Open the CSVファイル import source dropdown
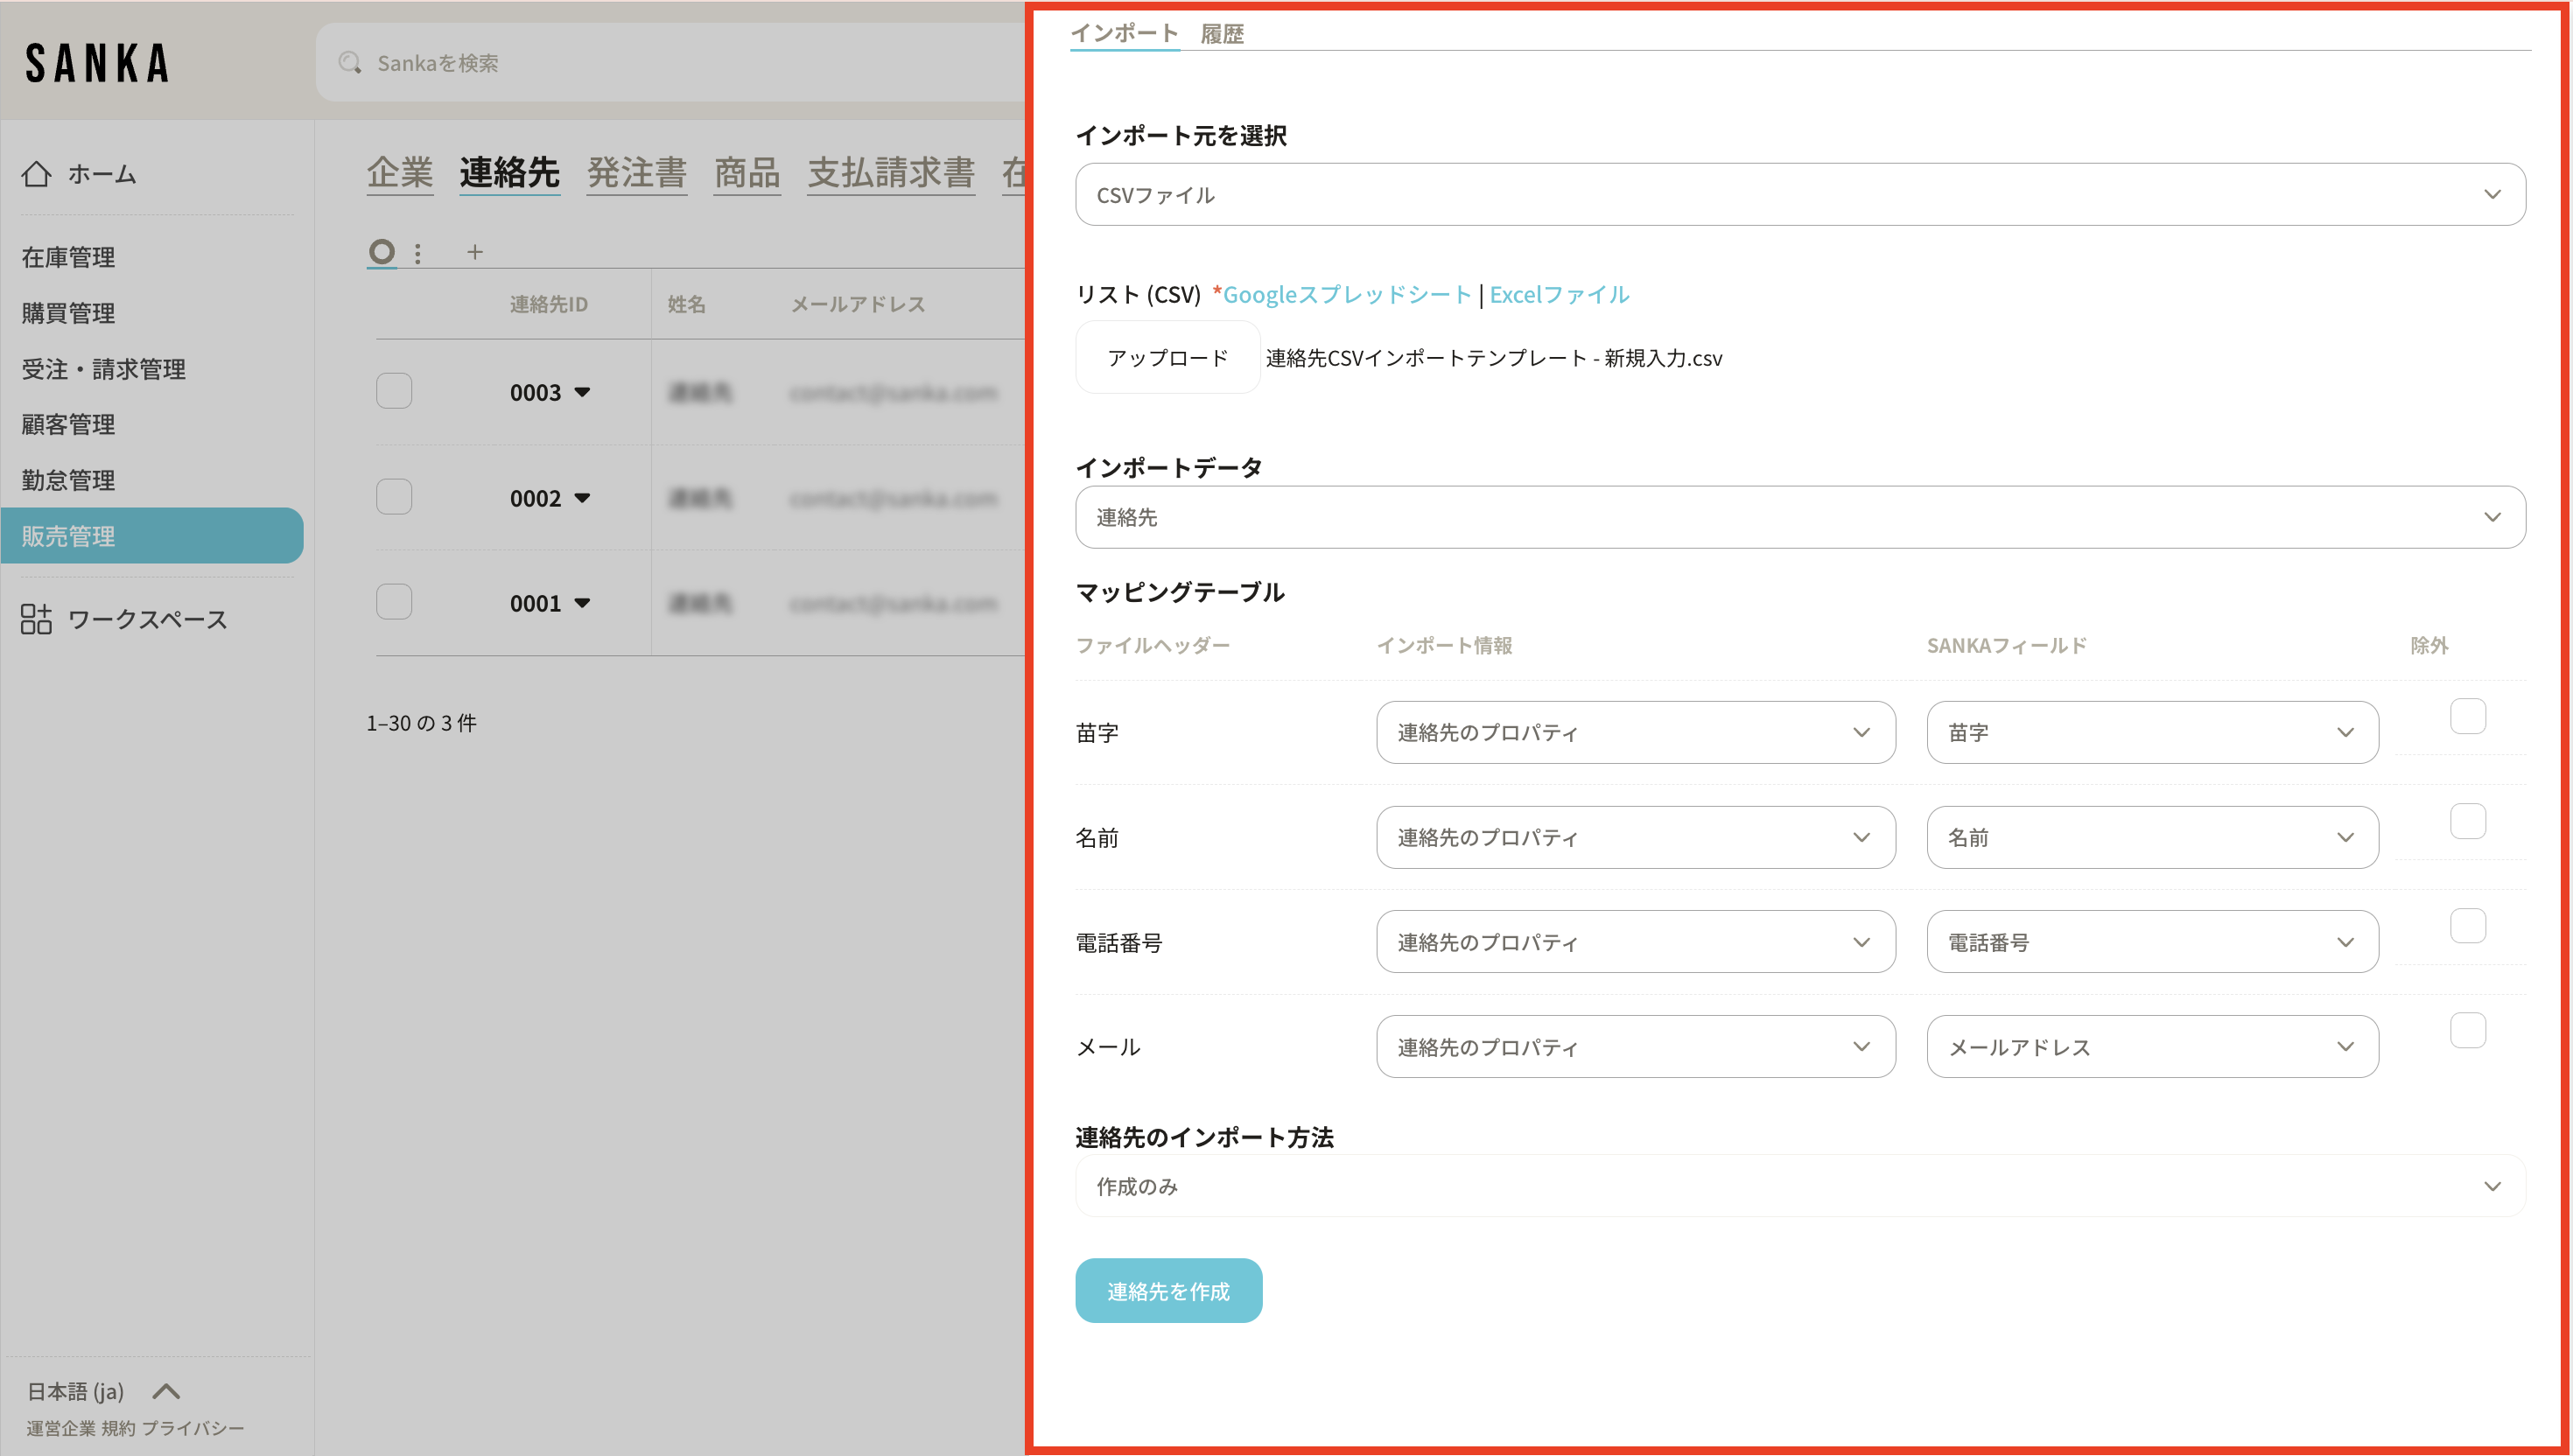Image resolution: width=2573 pixels, height=1456 pixels. pyautogui.click(x=1799, y=194)
